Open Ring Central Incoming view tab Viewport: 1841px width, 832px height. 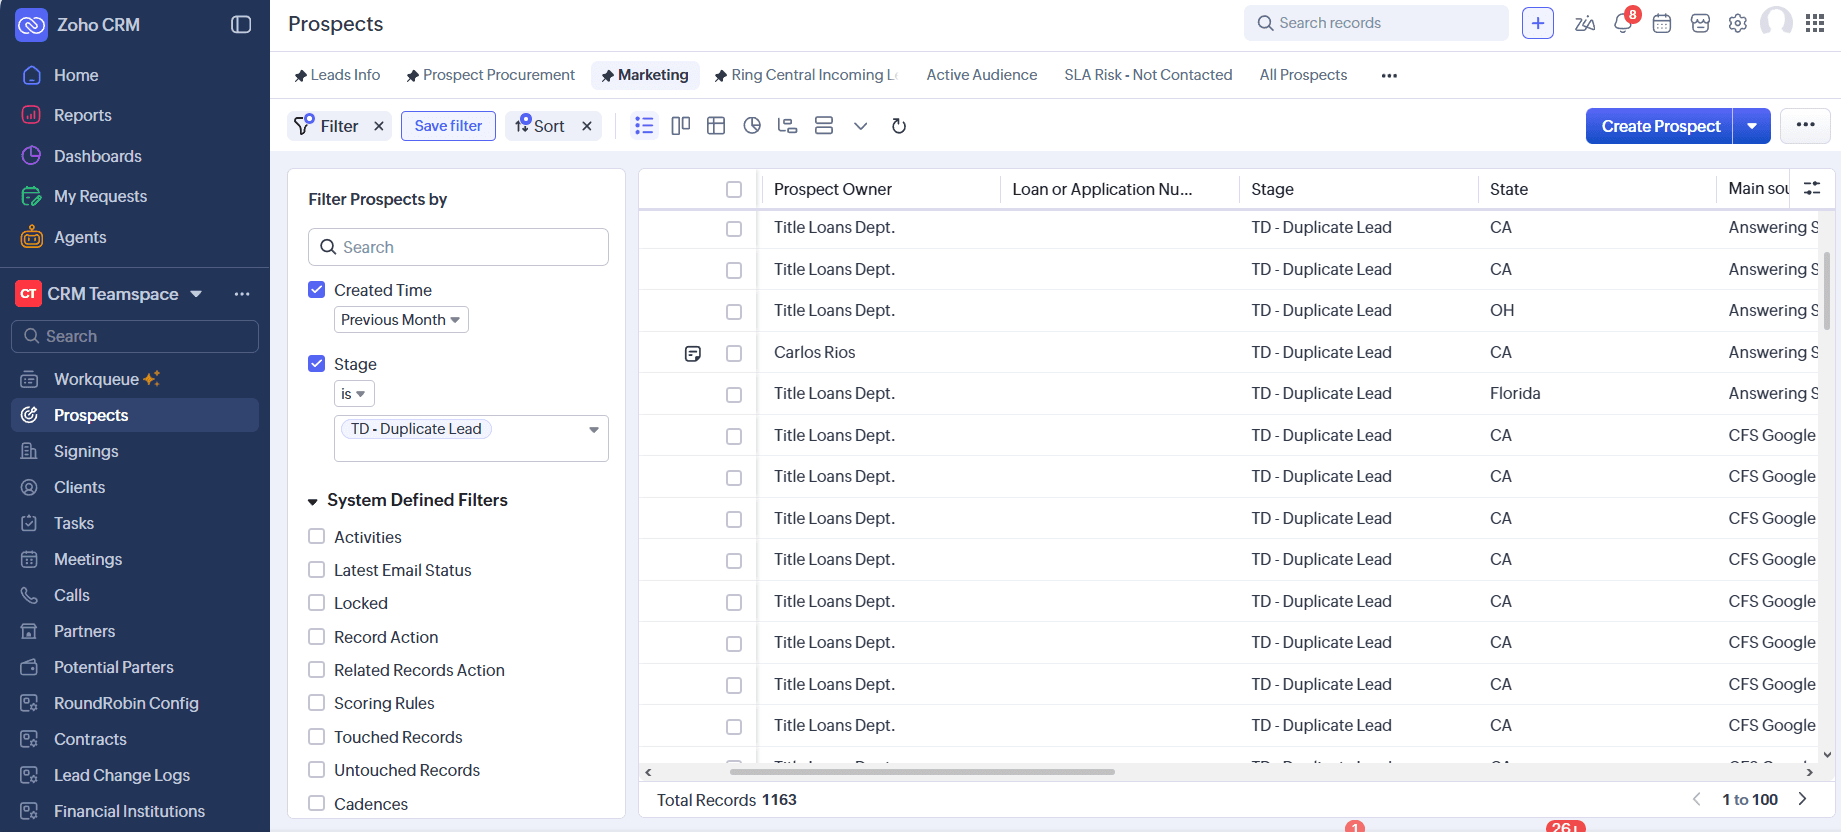point(806,75)
